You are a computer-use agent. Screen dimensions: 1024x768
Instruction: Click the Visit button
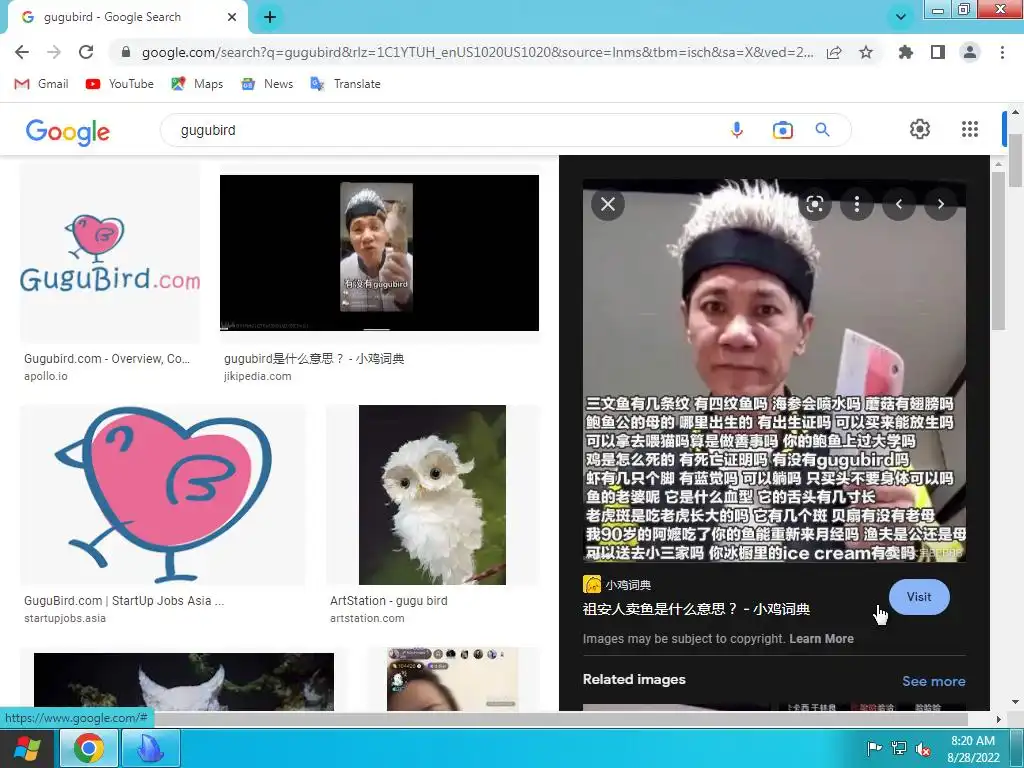pos(919,597)
